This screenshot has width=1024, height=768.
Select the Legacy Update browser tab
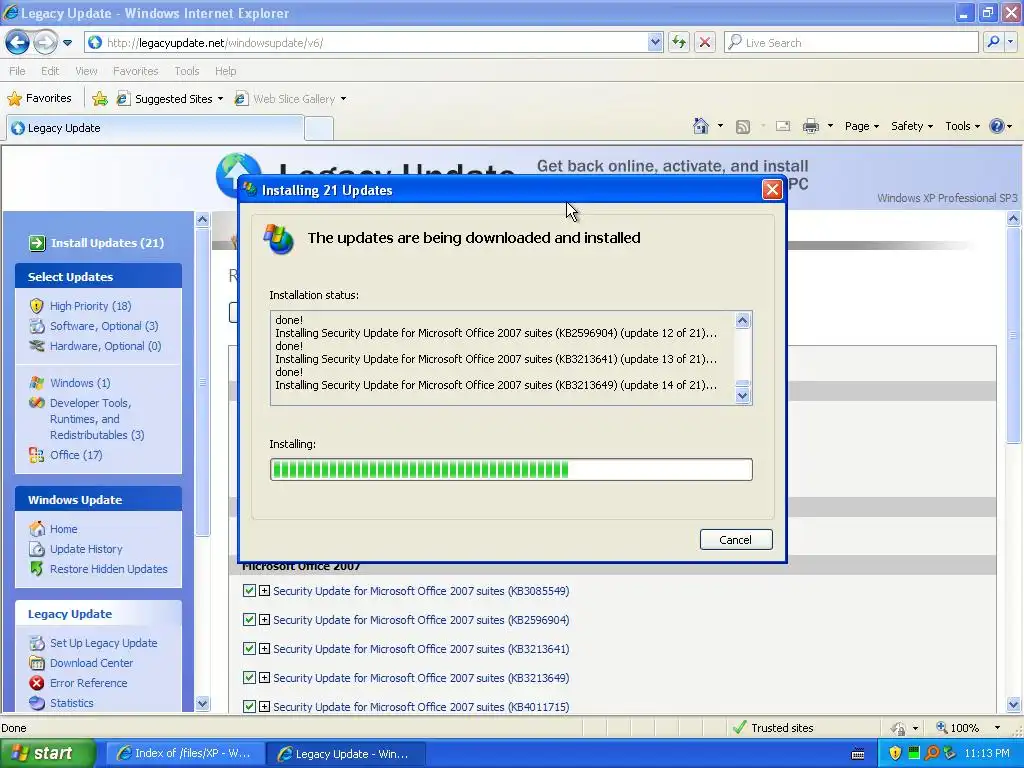pyautogui.click(x=155, y=128)
